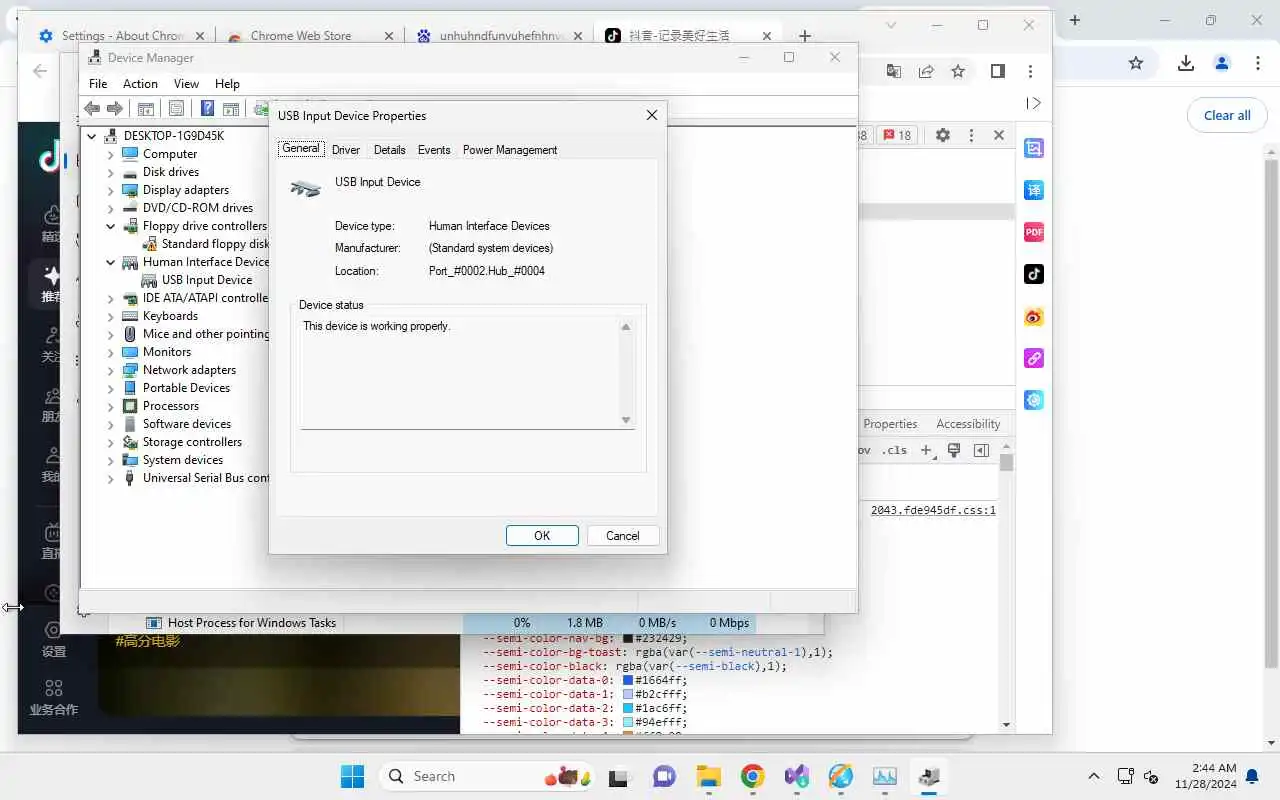Expand the Disk drives node

pyautogui.click(x=111, y=172)
